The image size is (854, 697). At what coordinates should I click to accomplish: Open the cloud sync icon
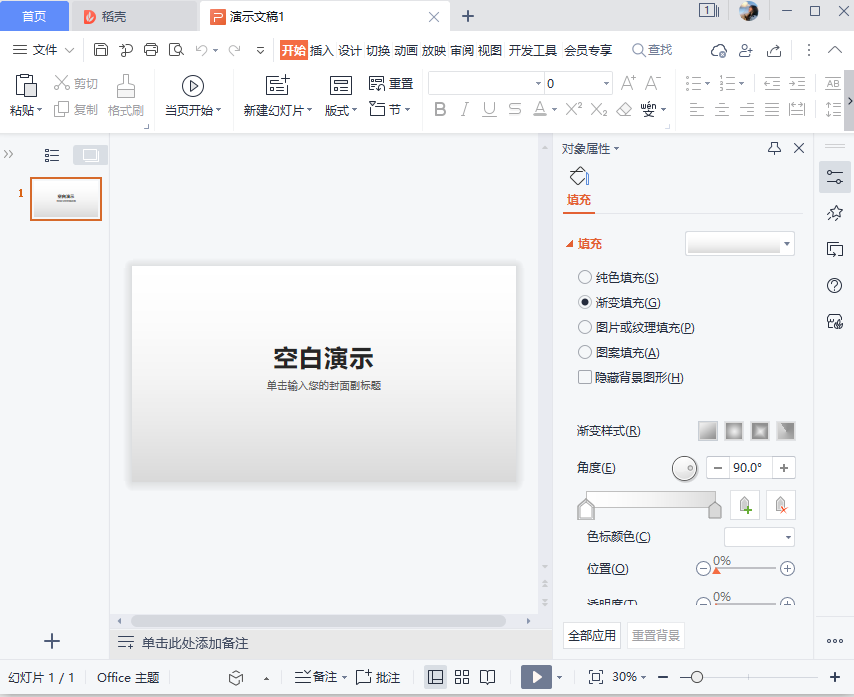[x=719, y=51]
